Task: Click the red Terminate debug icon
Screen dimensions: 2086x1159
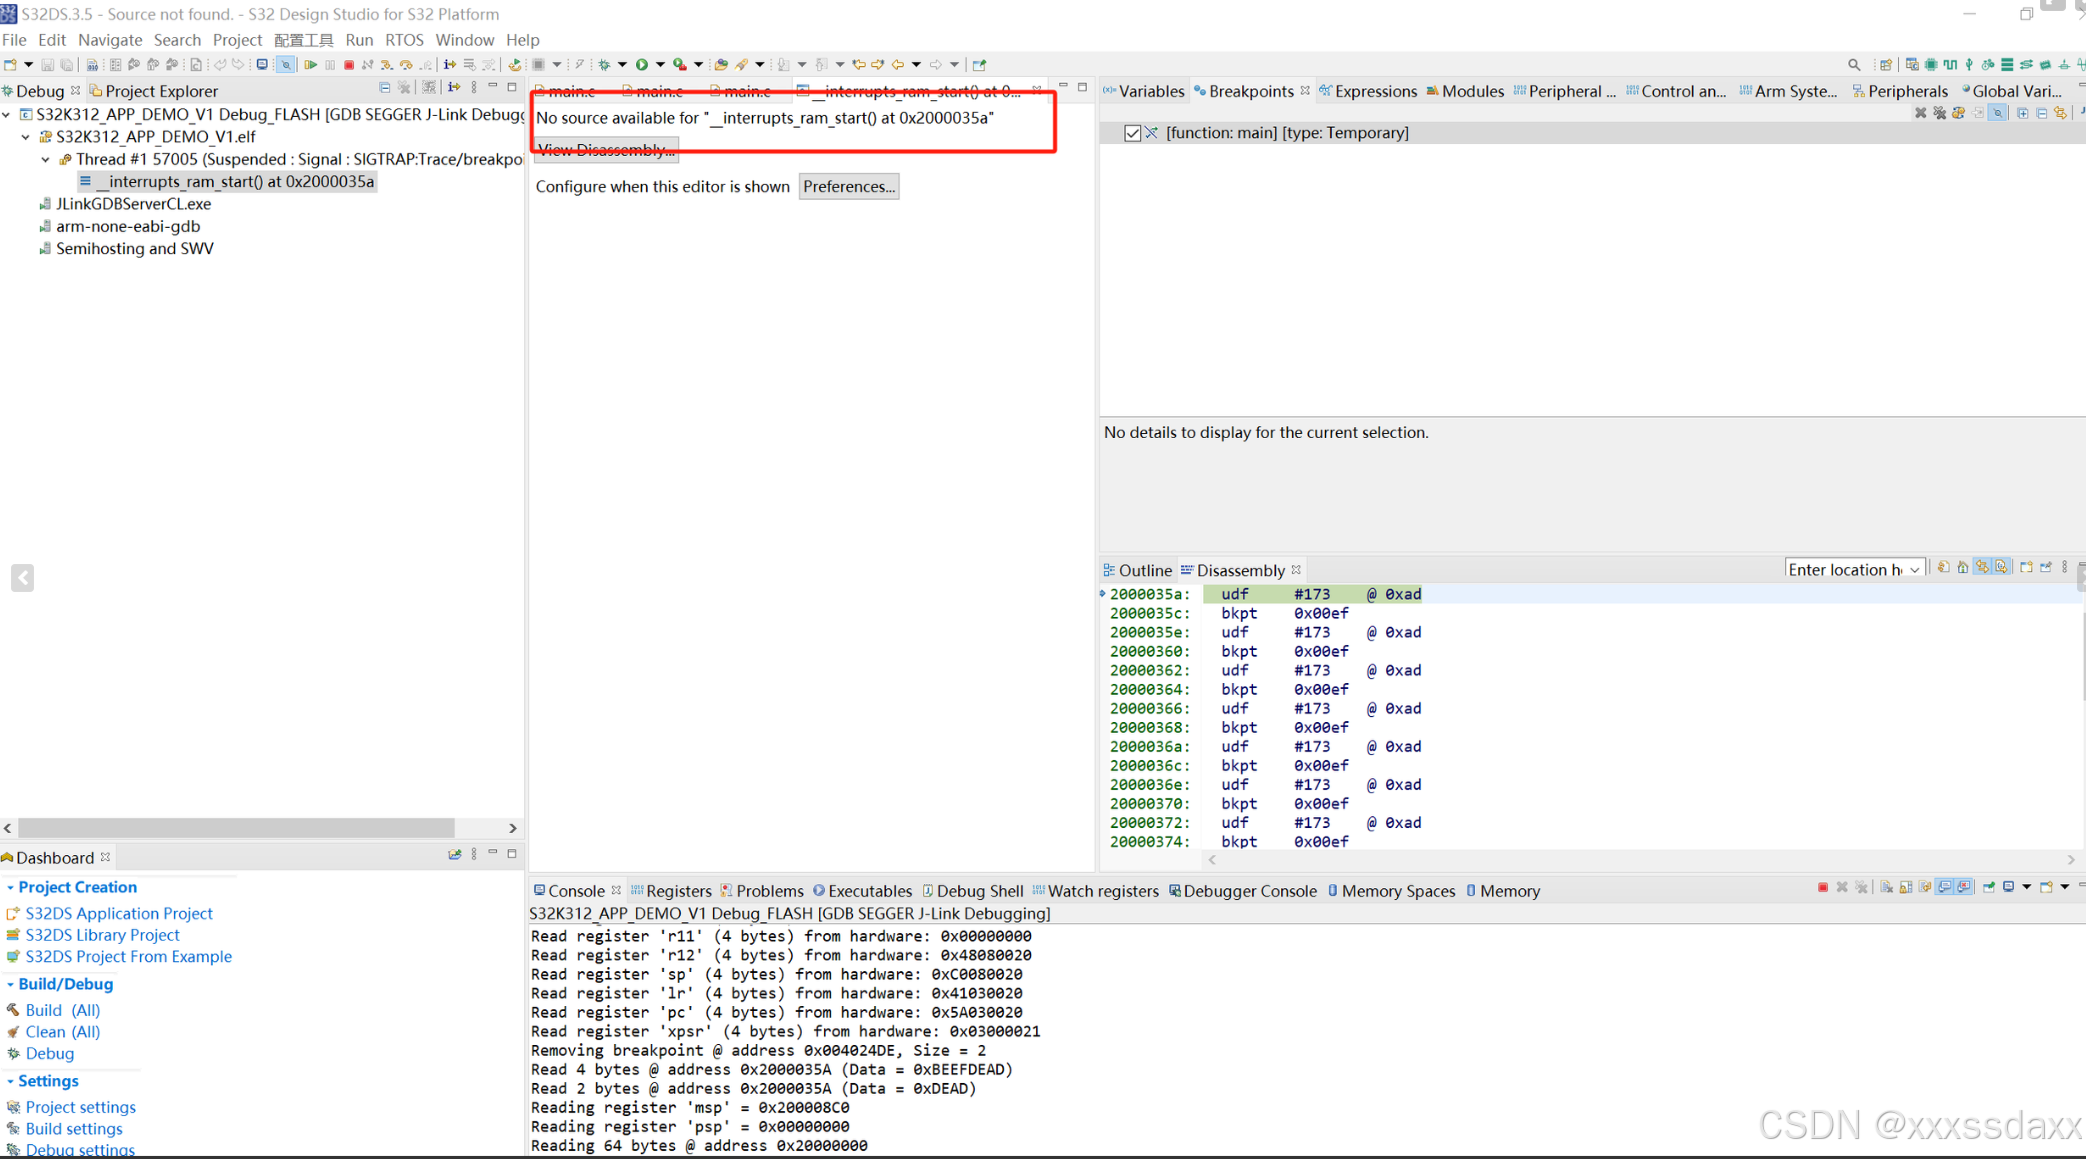Action: pos(349,65)
